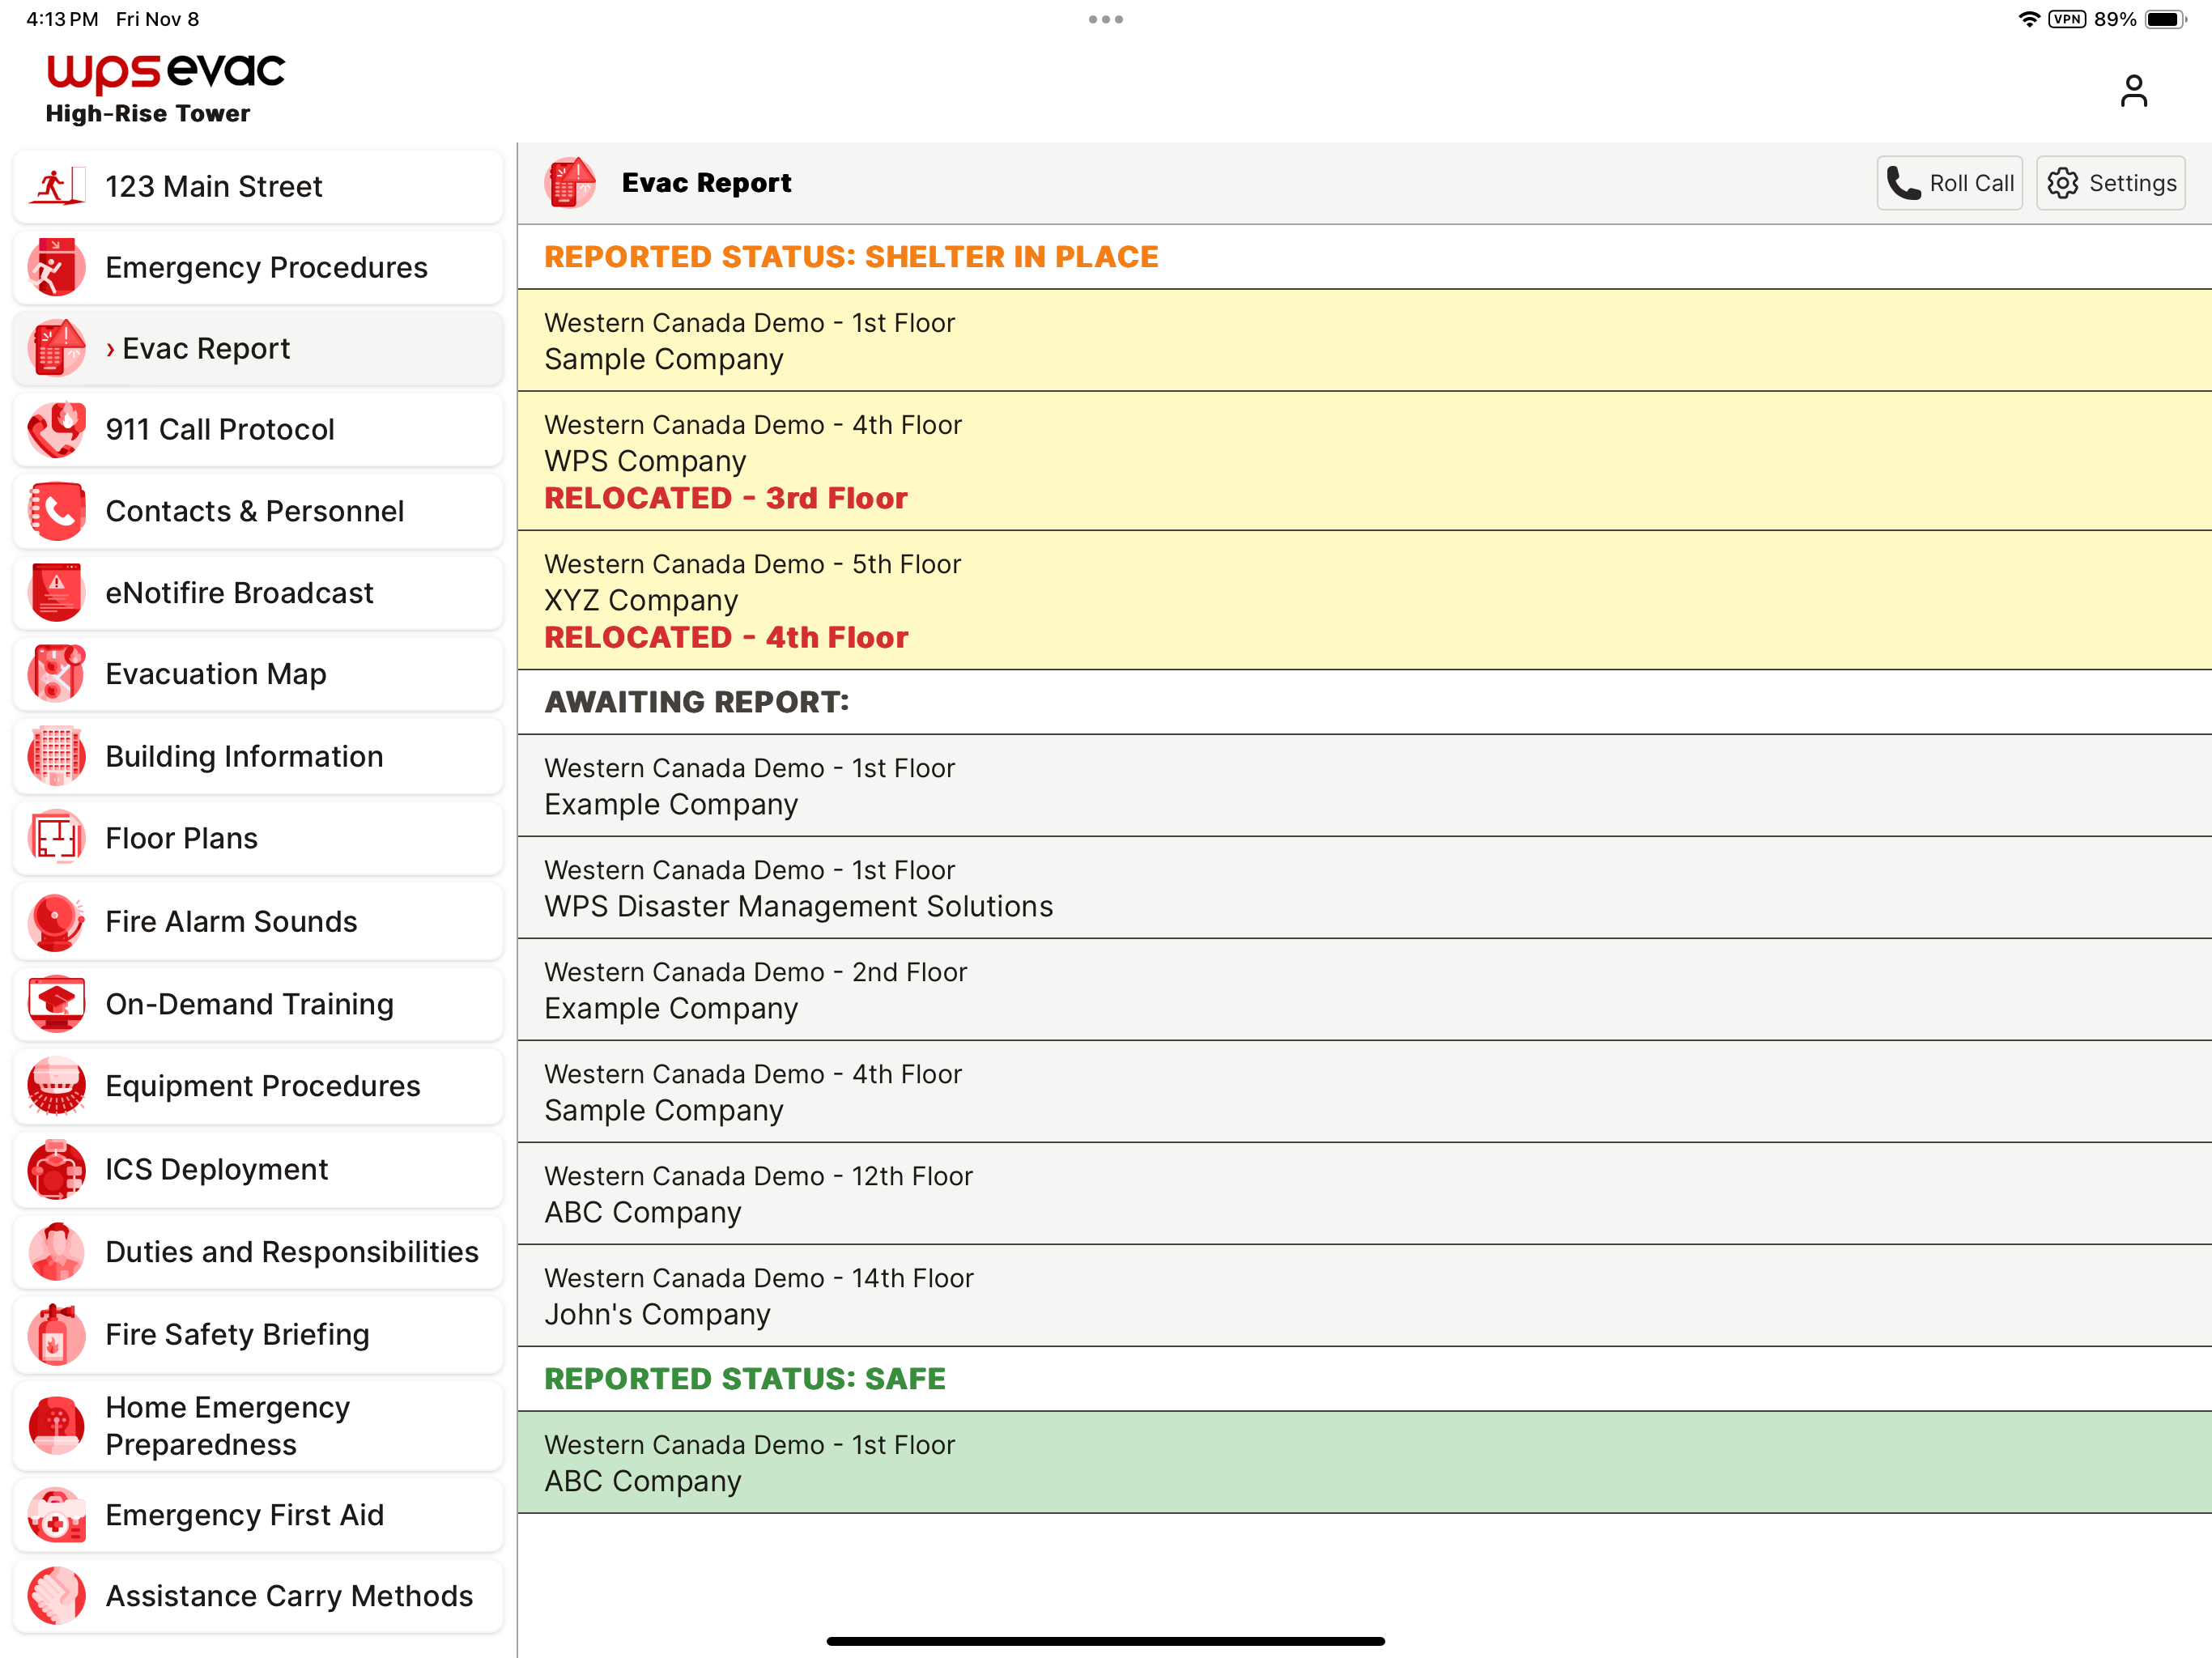This screenshot has width=2212, height=1658.
Task: Tap the home indicator bar
Action: 1106,1641
